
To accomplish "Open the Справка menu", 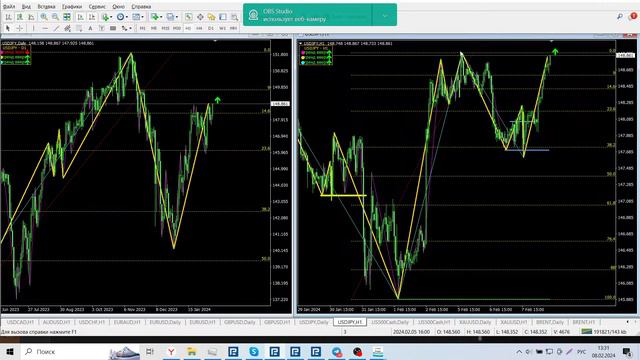I will [x=141, y=7].
